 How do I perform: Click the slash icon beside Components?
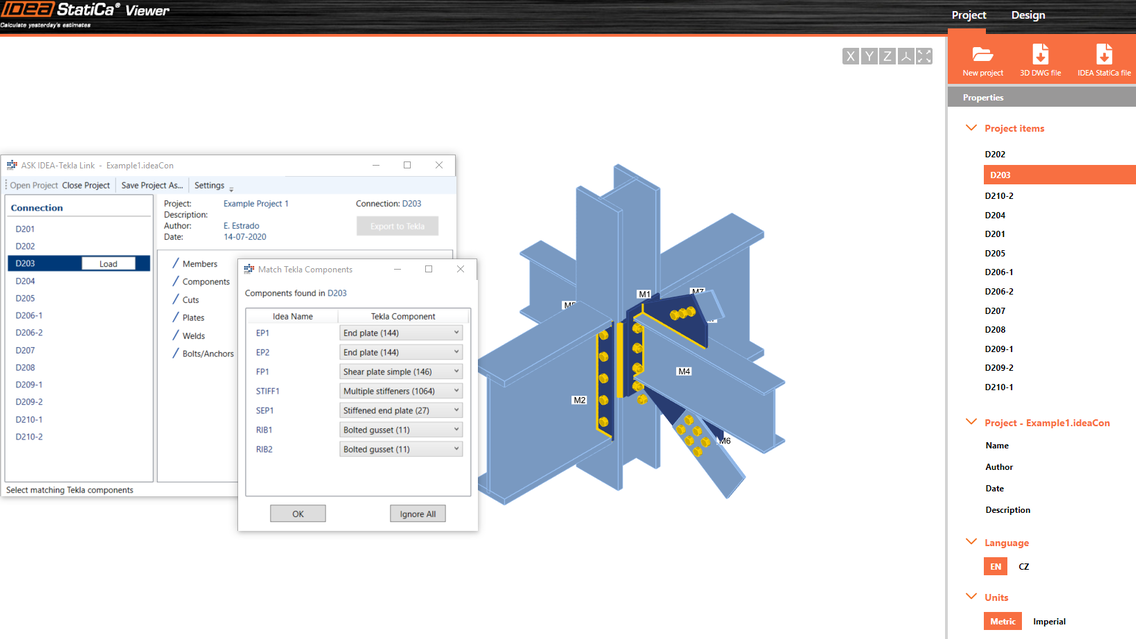coord(175,281)
